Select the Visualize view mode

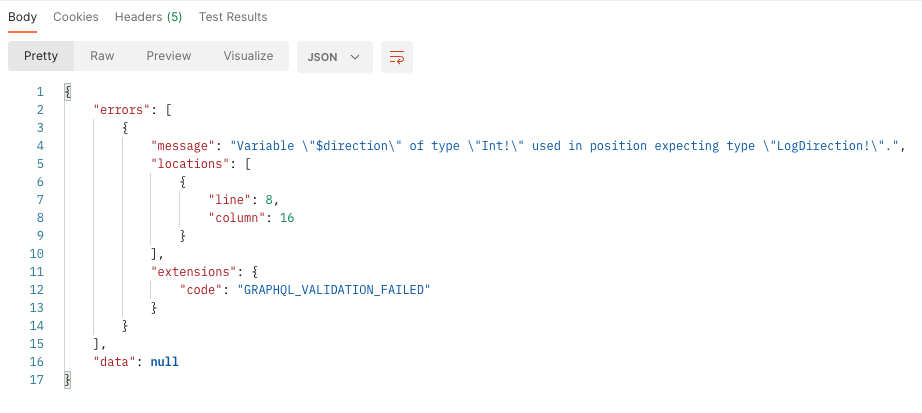[x=248, y=56]
